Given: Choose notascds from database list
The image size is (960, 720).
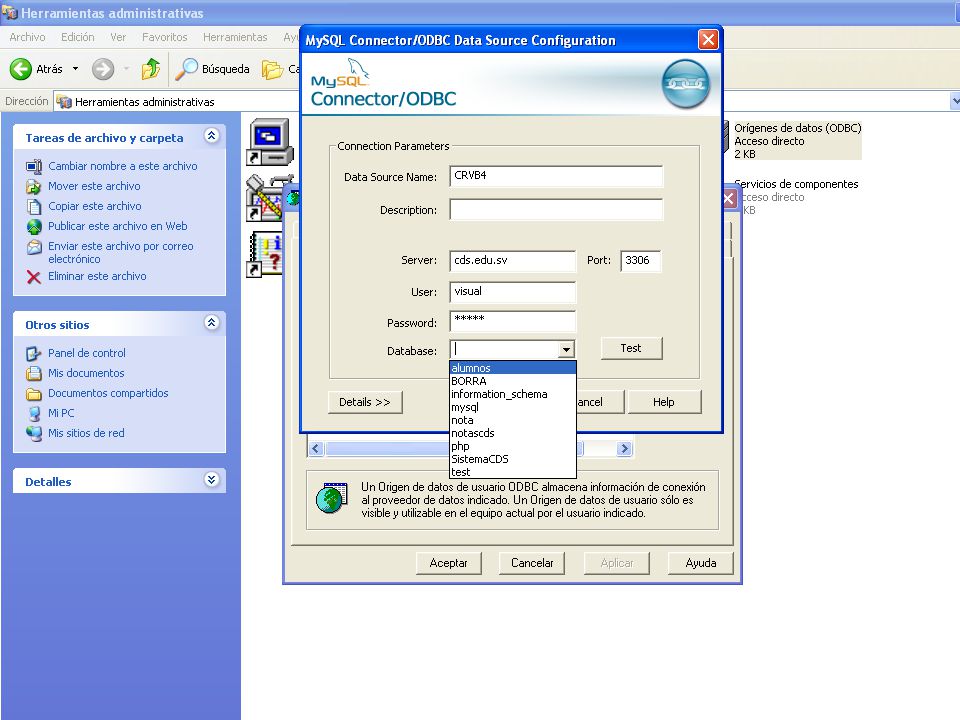Looking at the screenshot, I should [512, 433].
